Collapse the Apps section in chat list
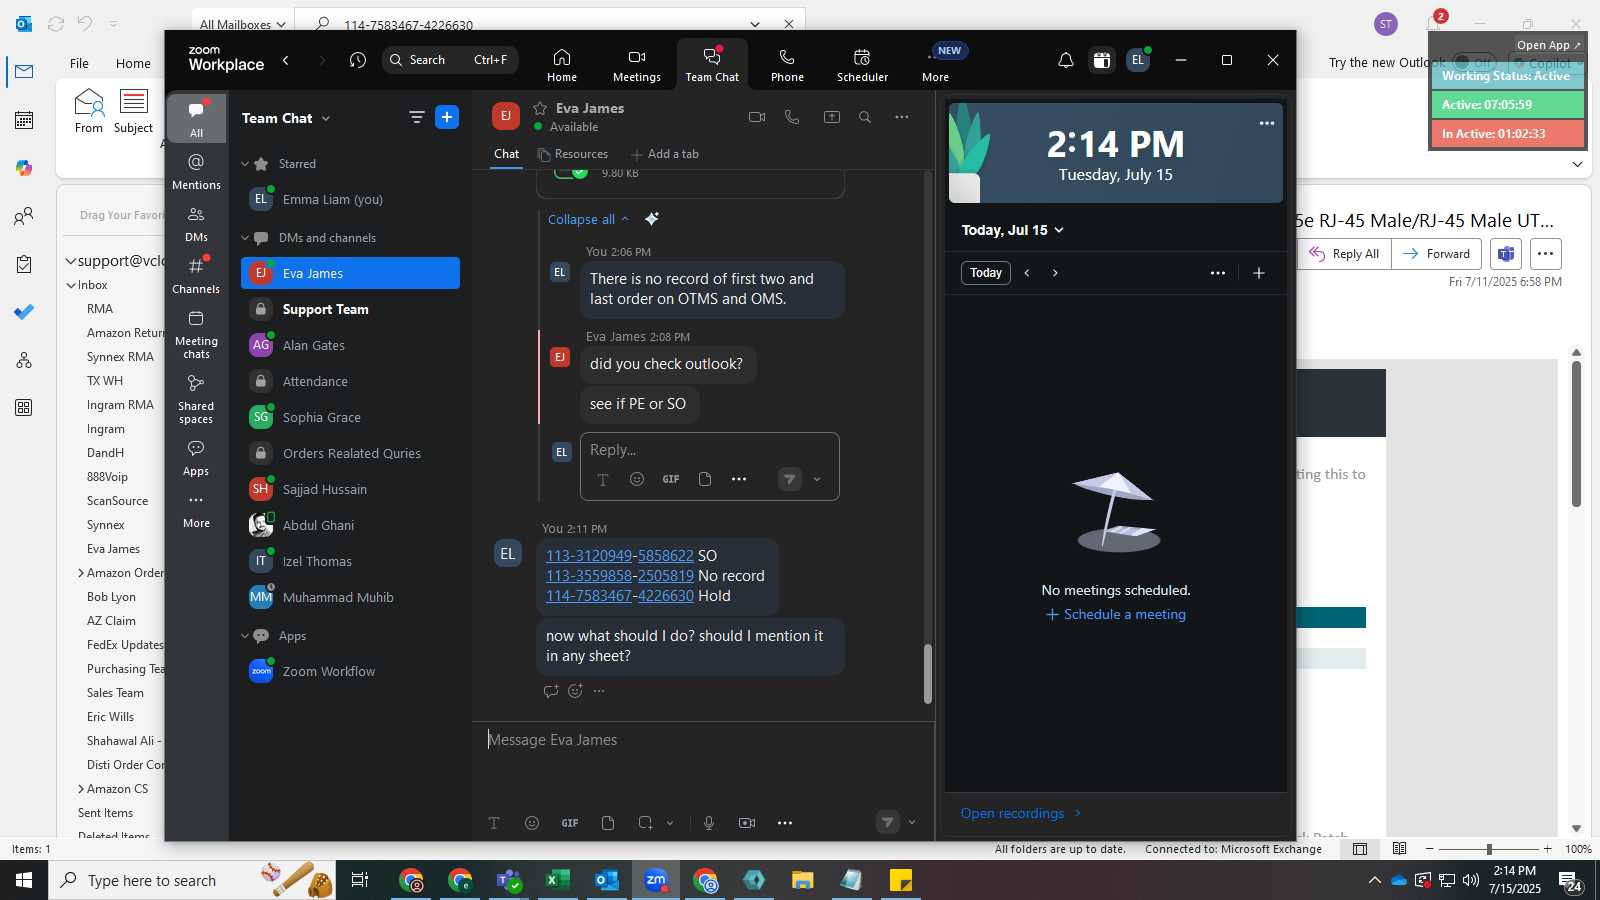The width and height of the screenshot is (1600, 900). click(x=245, y=636)
